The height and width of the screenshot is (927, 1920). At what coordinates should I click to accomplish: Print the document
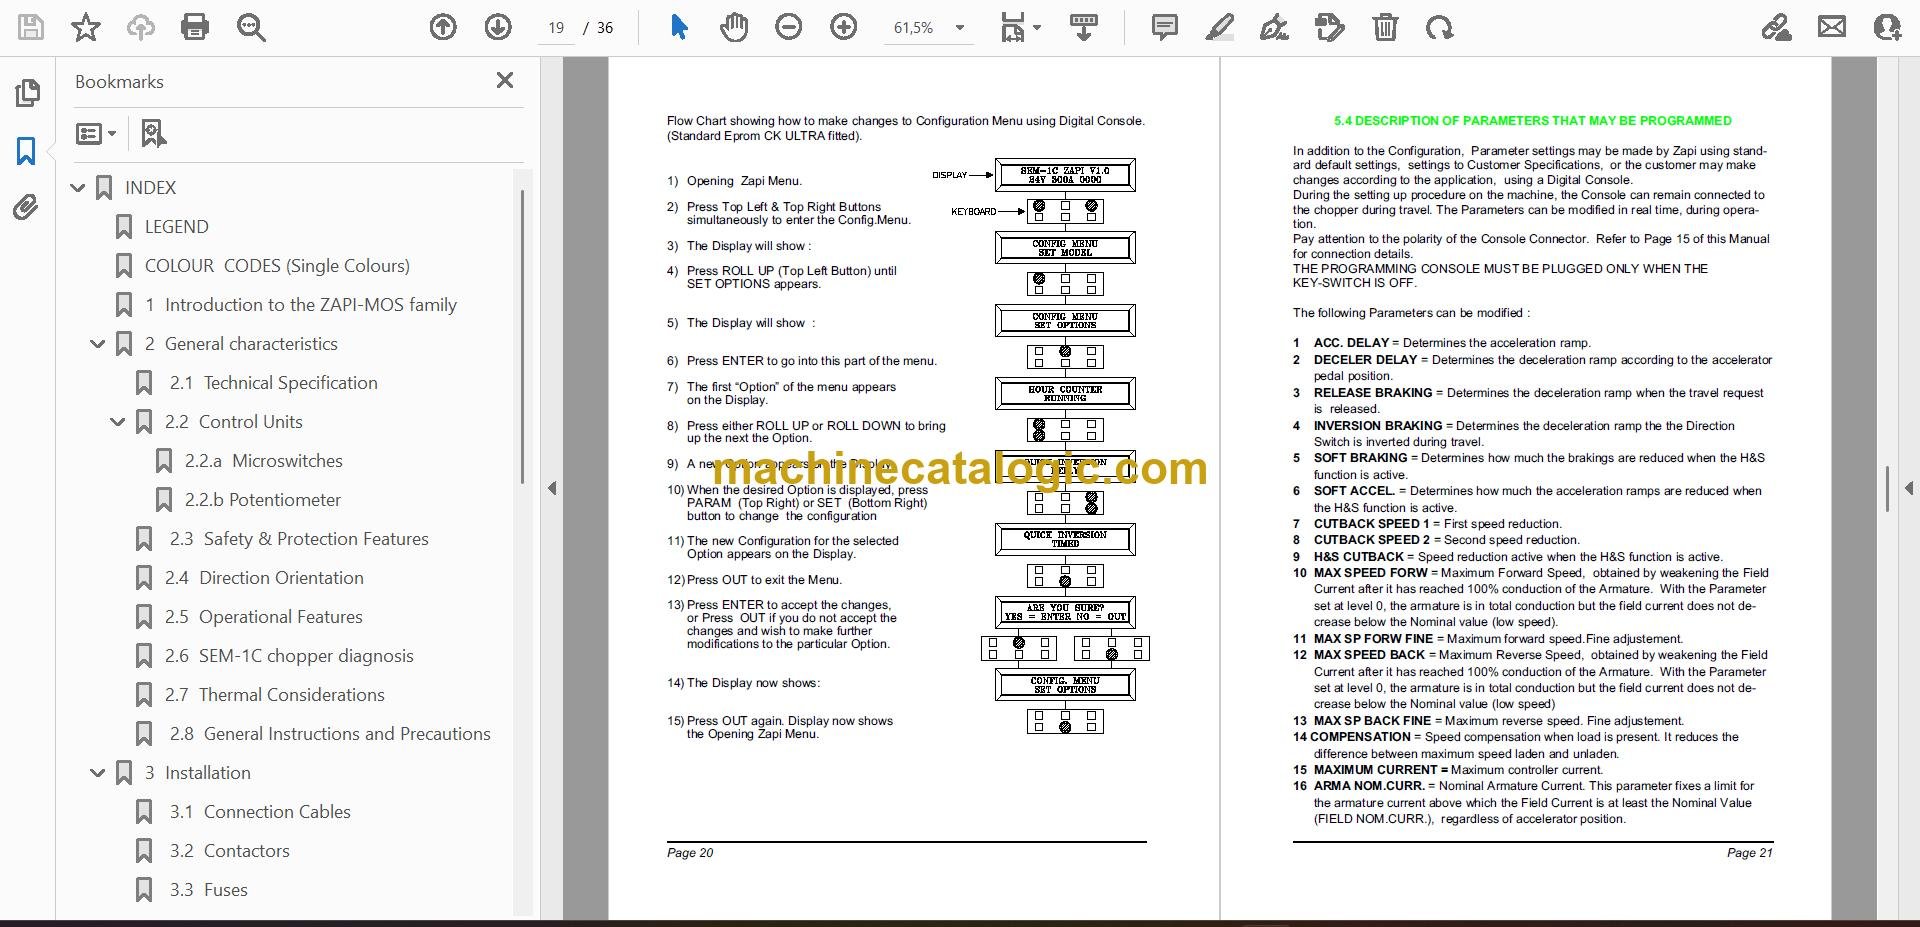point(195,27)
